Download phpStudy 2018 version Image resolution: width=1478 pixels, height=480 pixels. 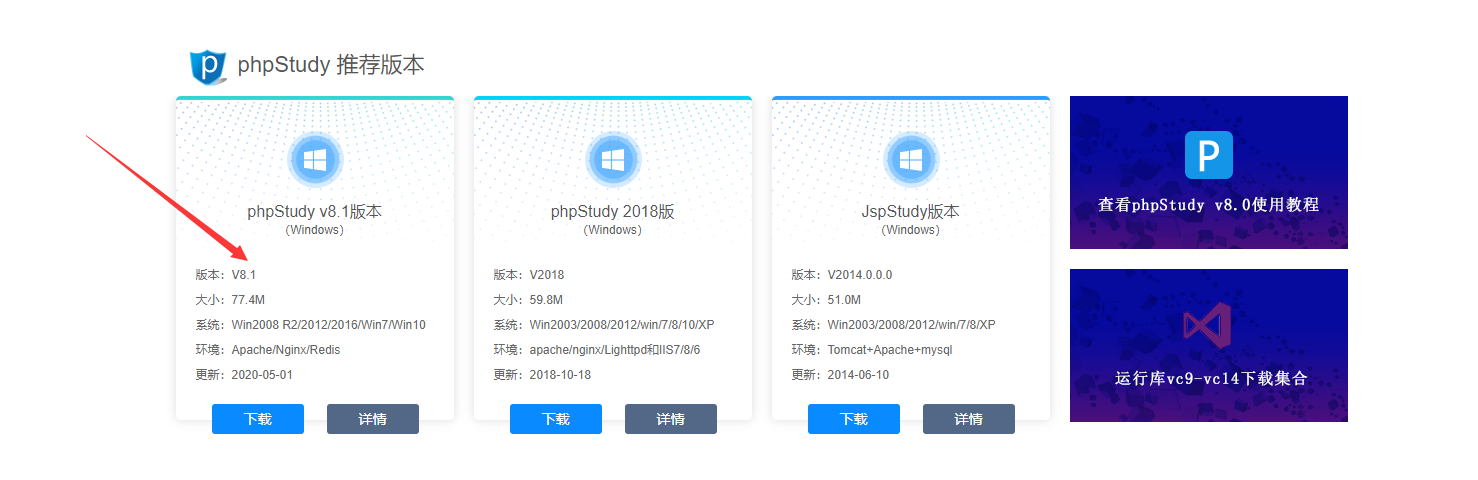[556, 419]
